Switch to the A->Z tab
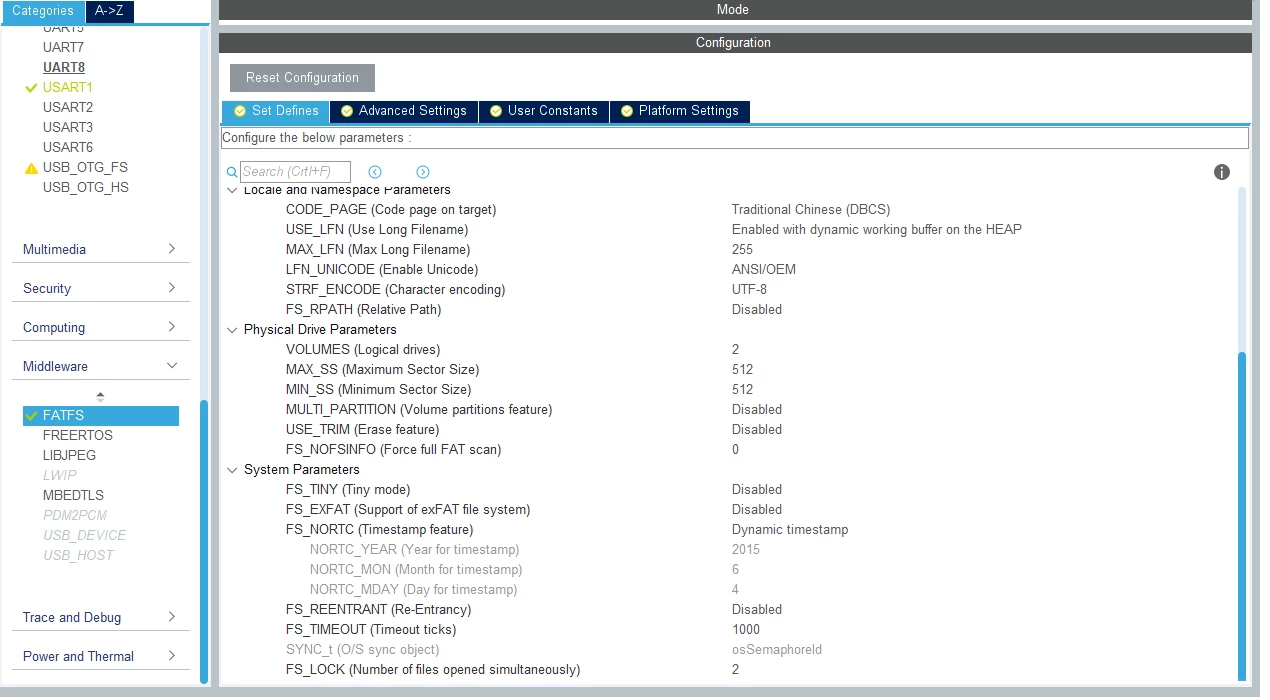 tap(110, 10)
